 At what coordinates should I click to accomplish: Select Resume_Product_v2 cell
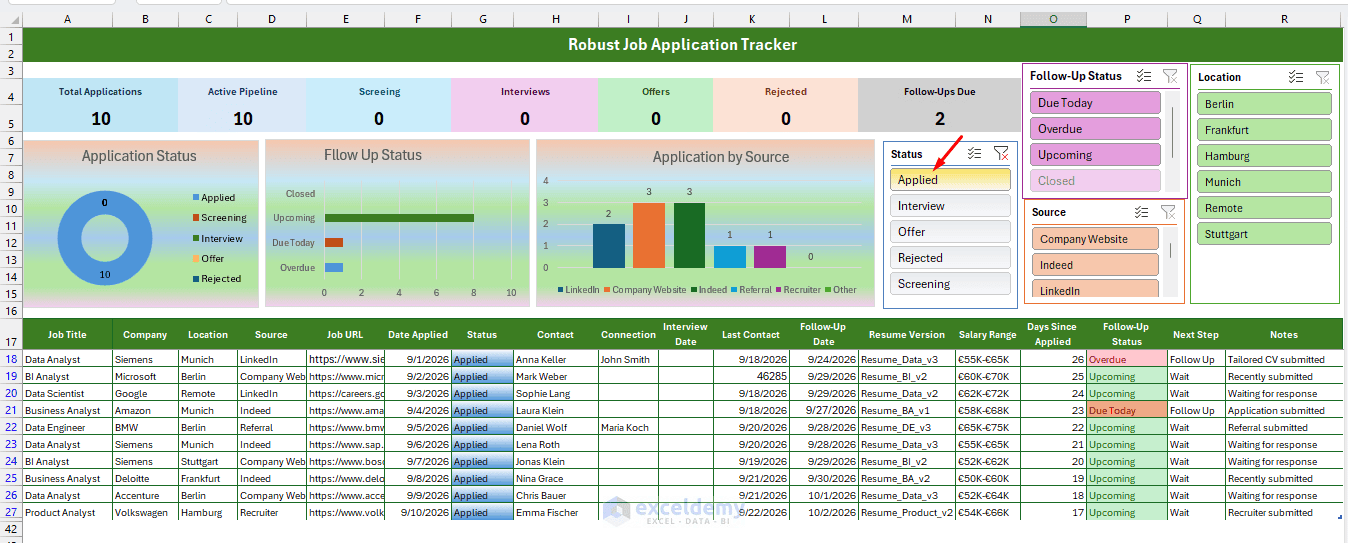(907, 512)
